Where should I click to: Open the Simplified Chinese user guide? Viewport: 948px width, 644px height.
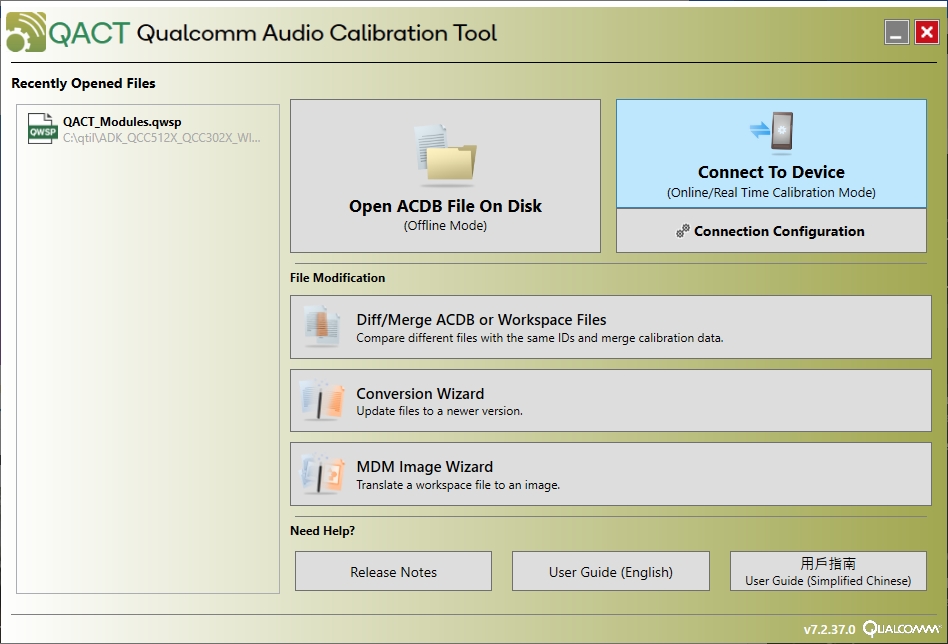tap(828, 571)
